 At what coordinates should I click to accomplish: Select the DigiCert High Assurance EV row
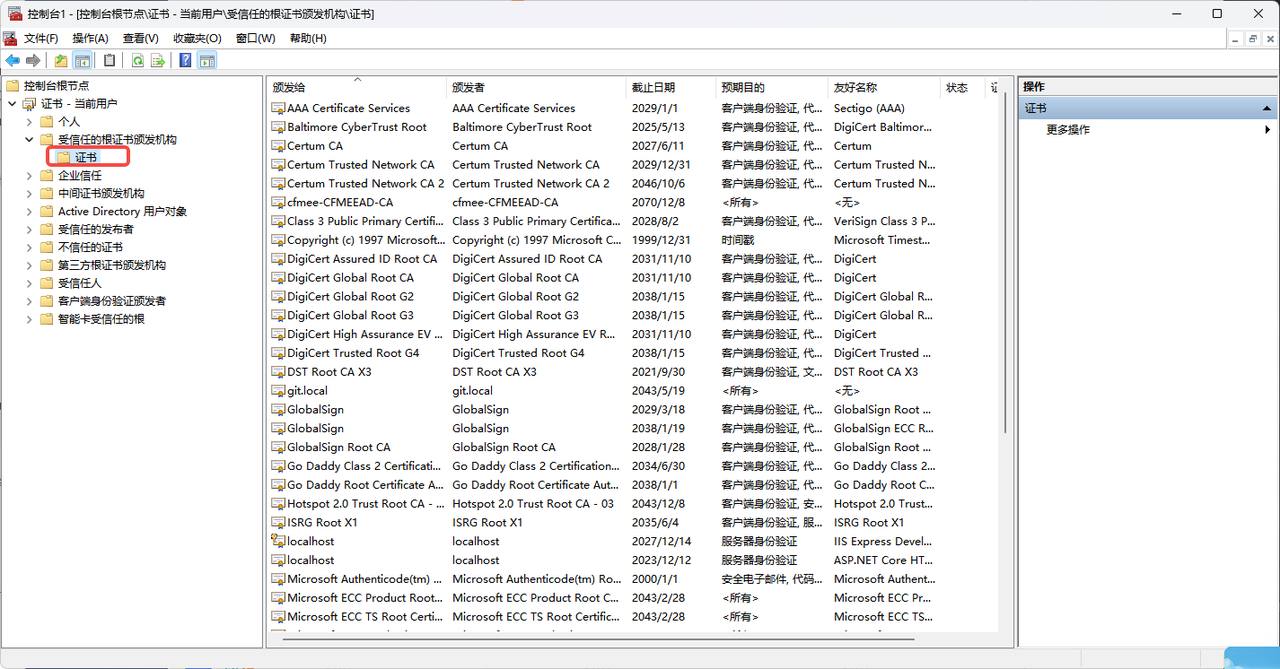[634, 334]
